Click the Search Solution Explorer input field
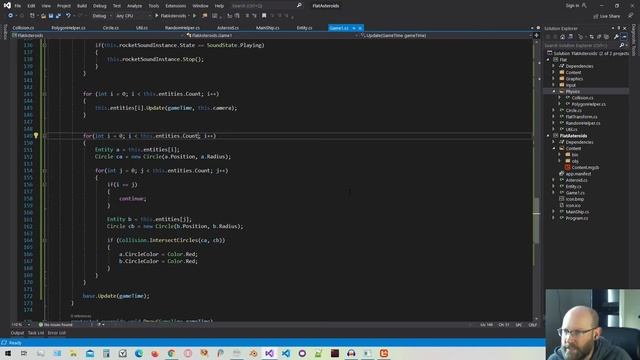 coord(581,45)
